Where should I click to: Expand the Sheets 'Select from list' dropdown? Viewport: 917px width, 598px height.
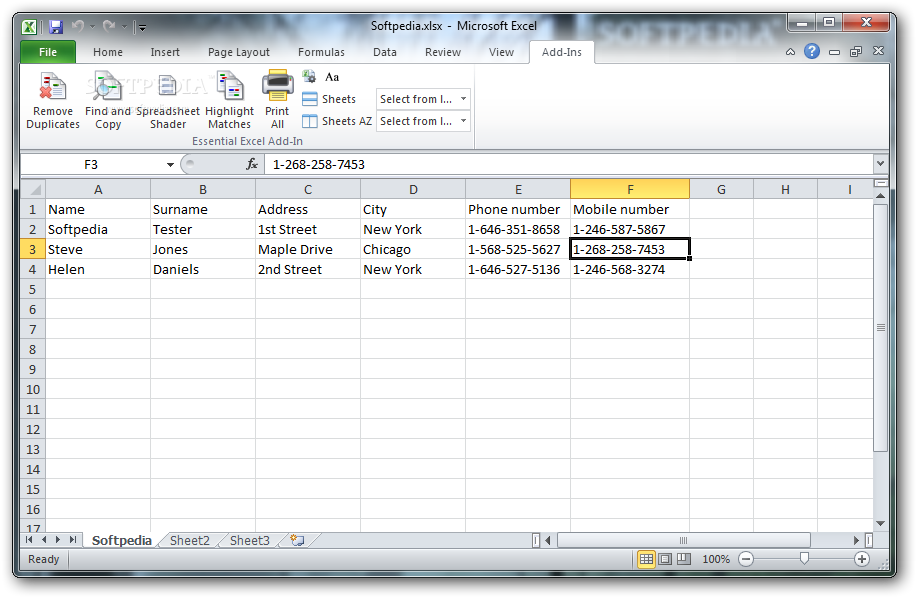coord(463,99)
